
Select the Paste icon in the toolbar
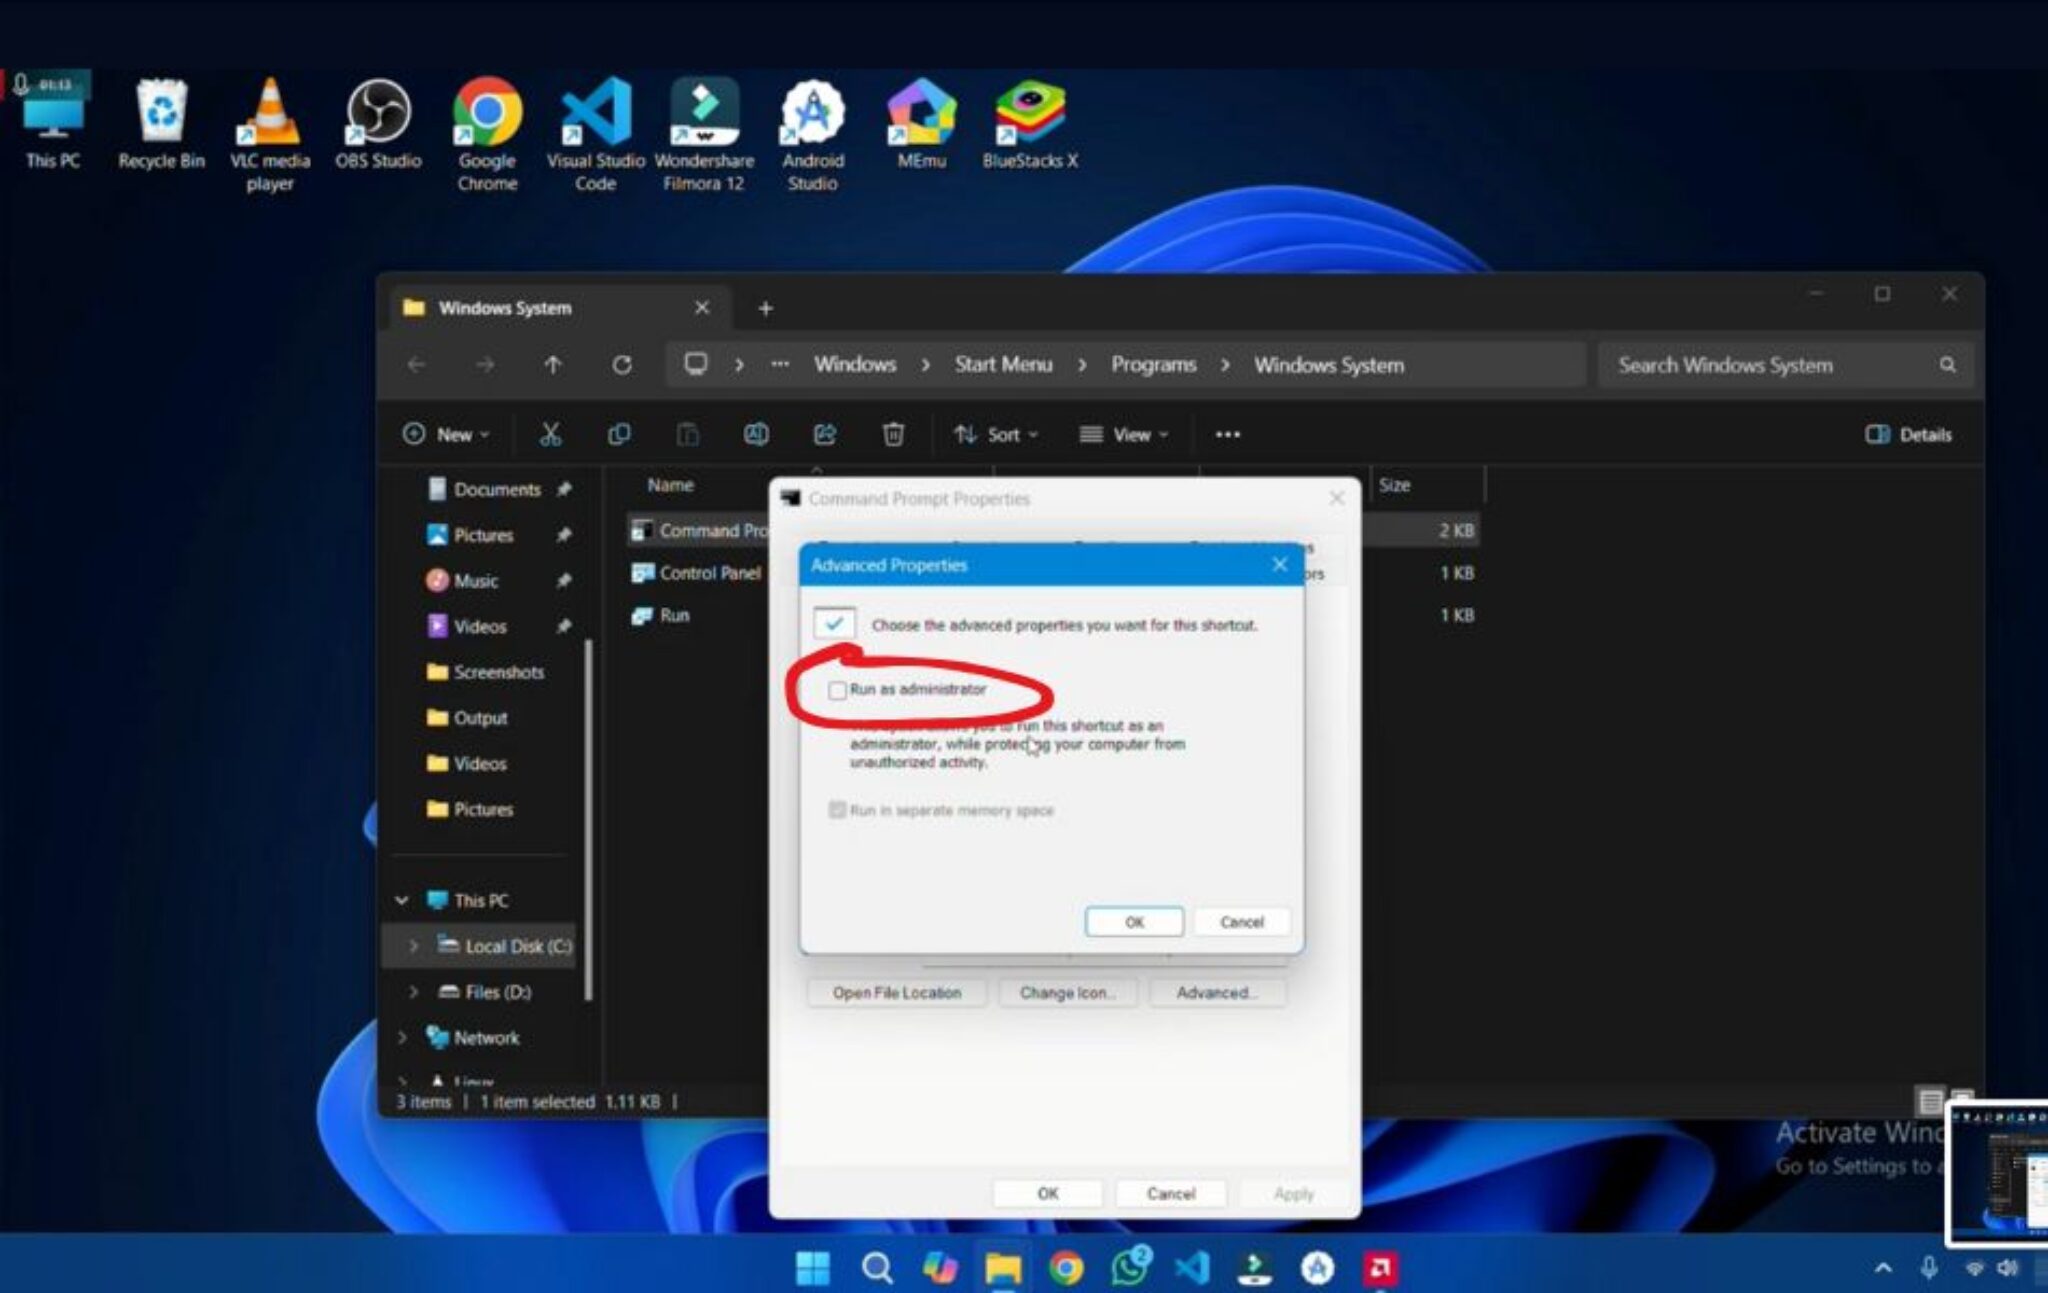click(687, 434)
